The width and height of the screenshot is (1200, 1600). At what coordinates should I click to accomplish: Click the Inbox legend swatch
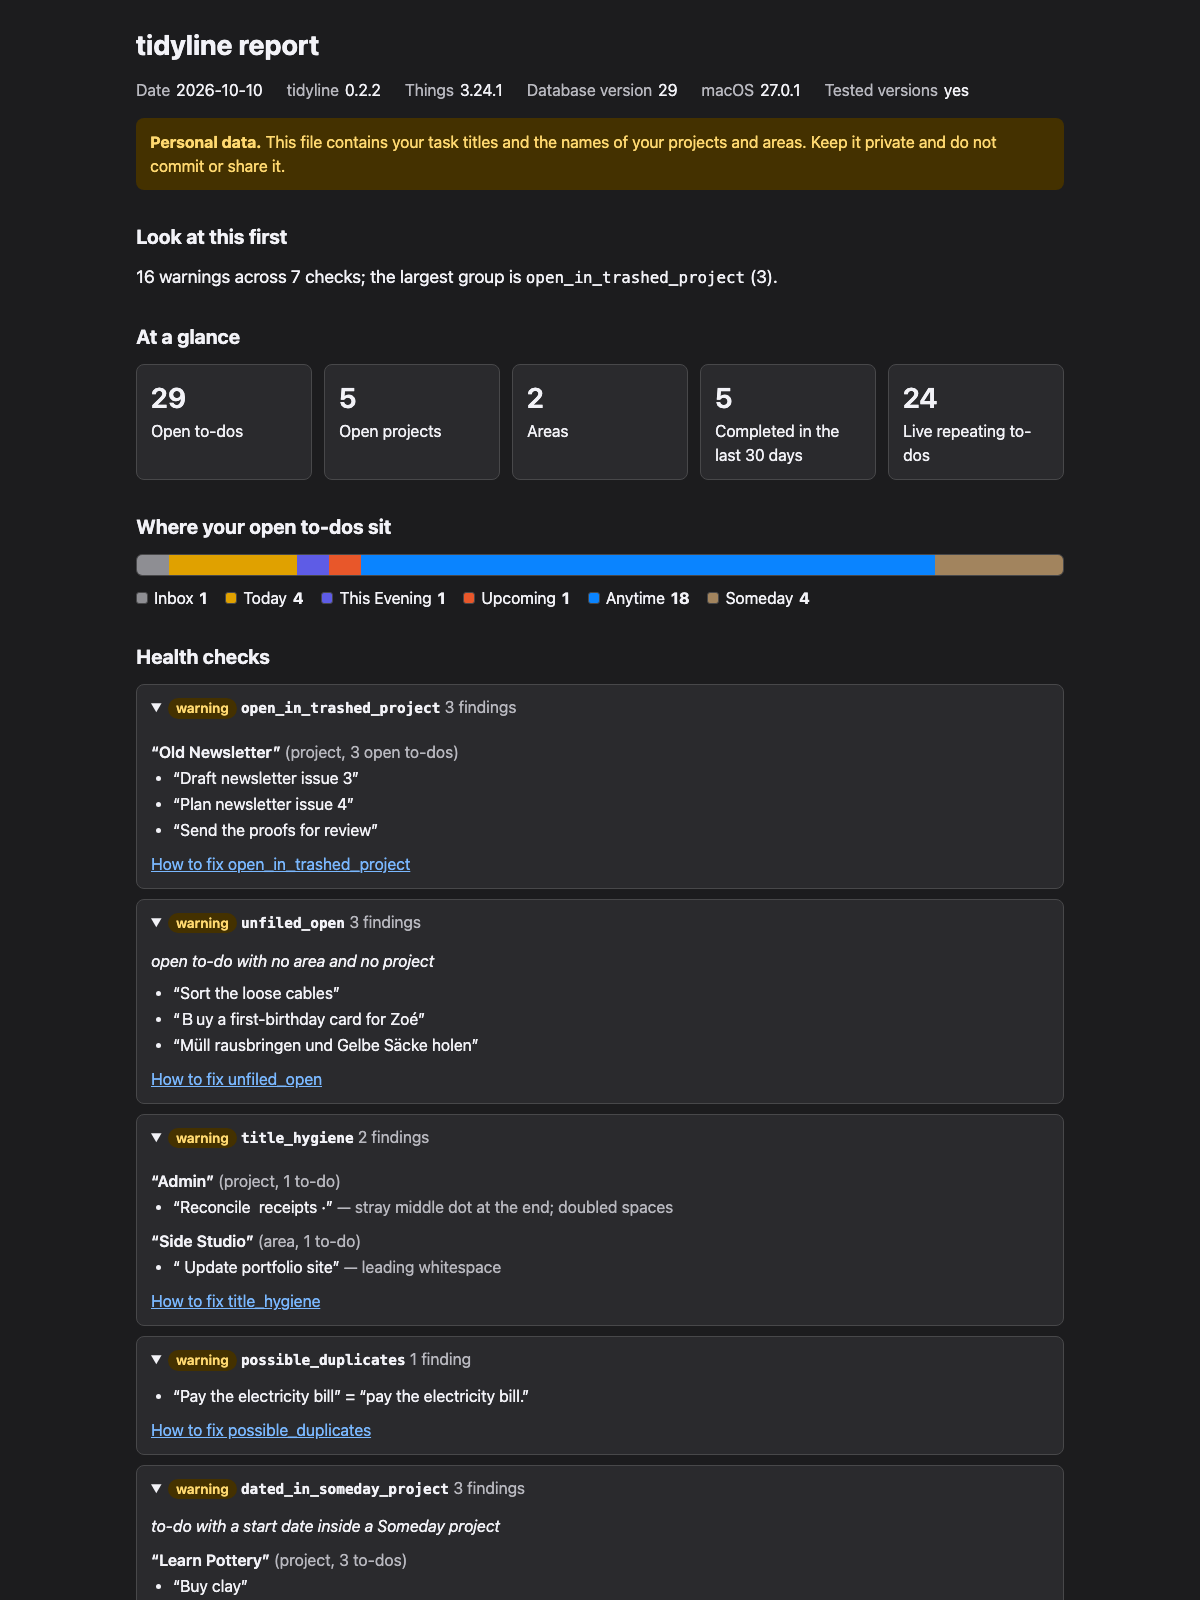142,598
